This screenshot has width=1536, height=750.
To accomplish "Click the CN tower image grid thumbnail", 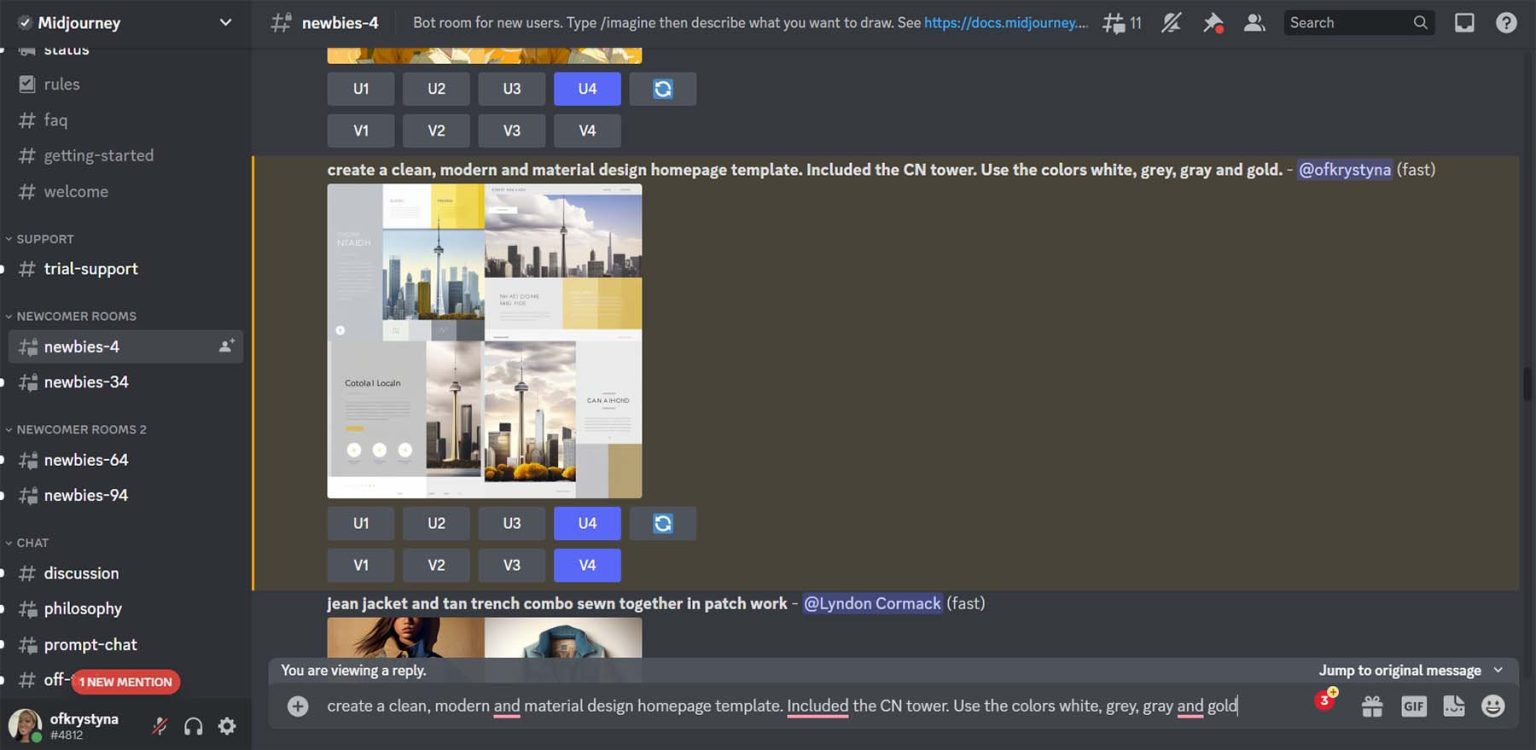I will click(484, 340).
